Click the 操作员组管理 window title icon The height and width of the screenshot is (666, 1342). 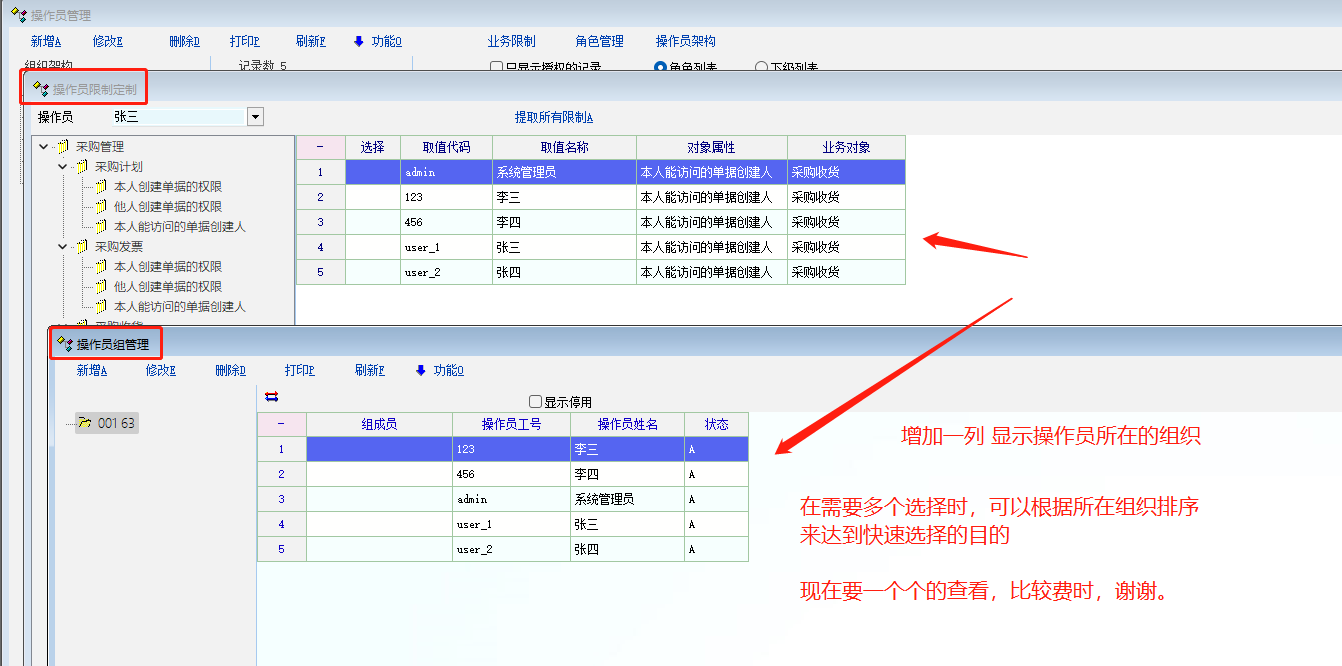[65, 344]
